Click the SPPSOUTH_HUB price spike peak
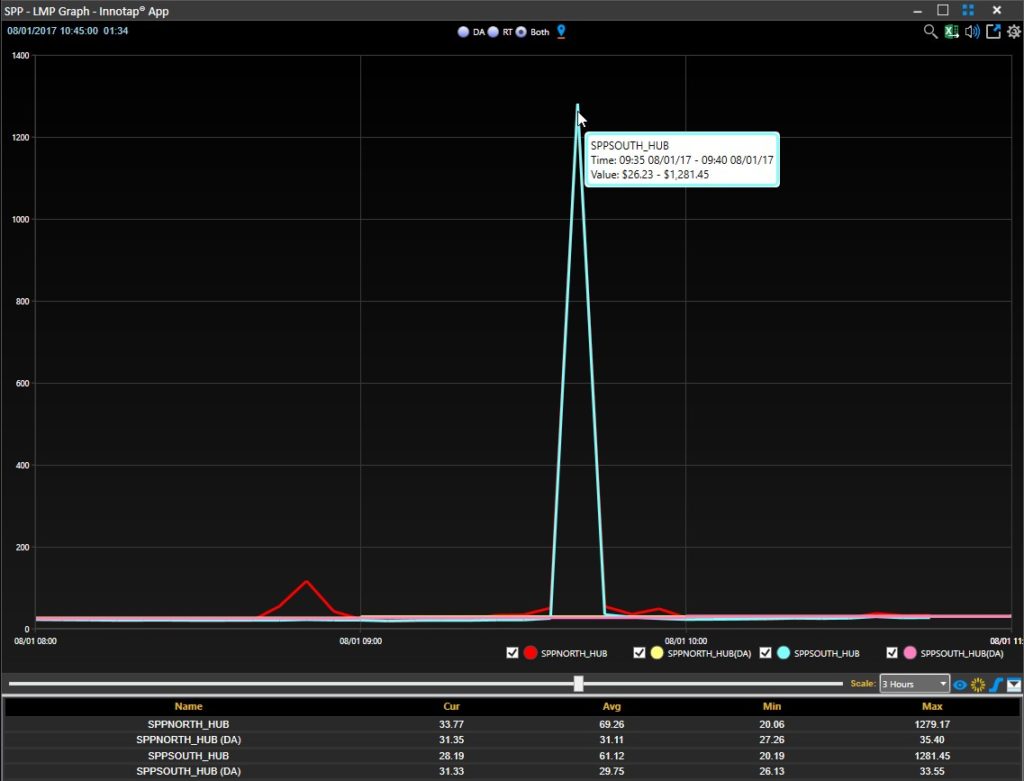1024x781 pixels. coord(577,105)
